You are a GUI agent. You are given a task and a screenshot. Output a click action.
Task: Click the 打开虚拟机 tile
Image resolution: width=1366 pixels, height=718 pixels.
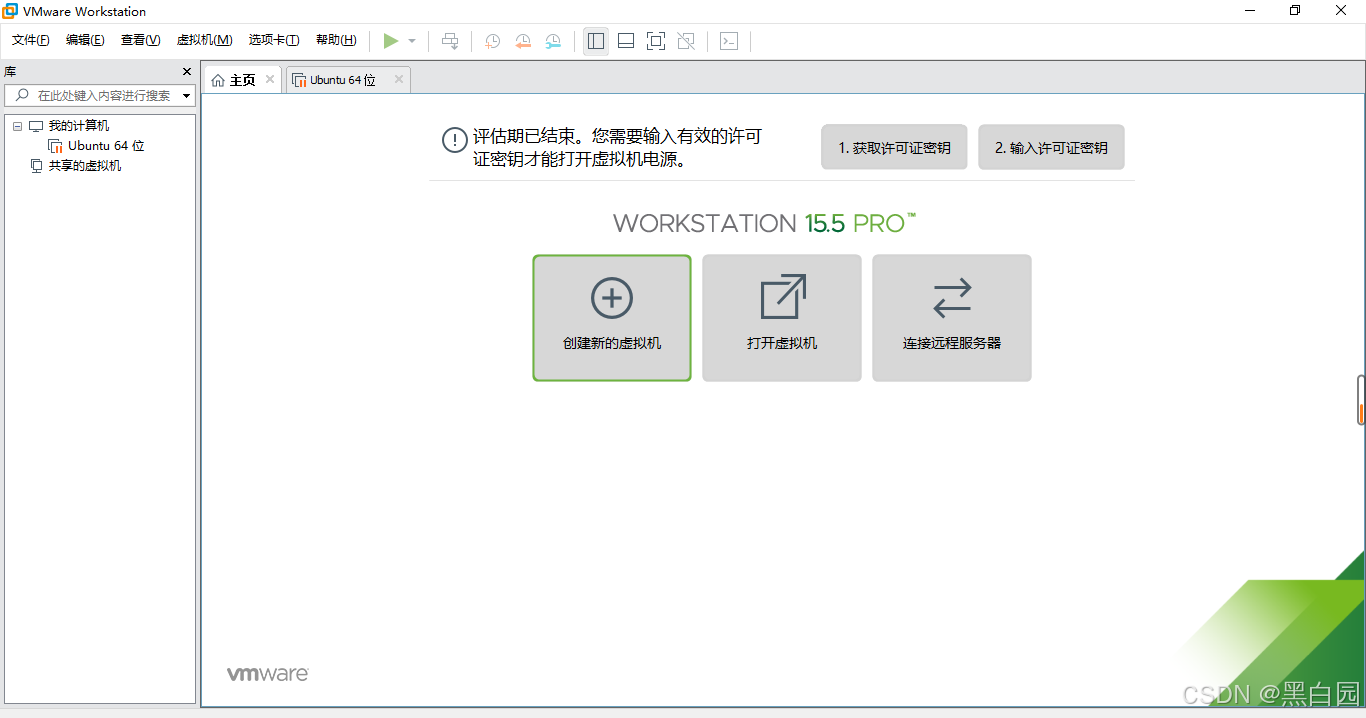pos(782,318)
